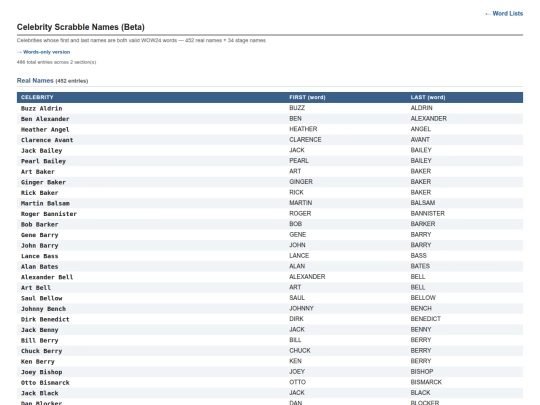
Task: Click the Art Bell name
Action: point(36,288)
